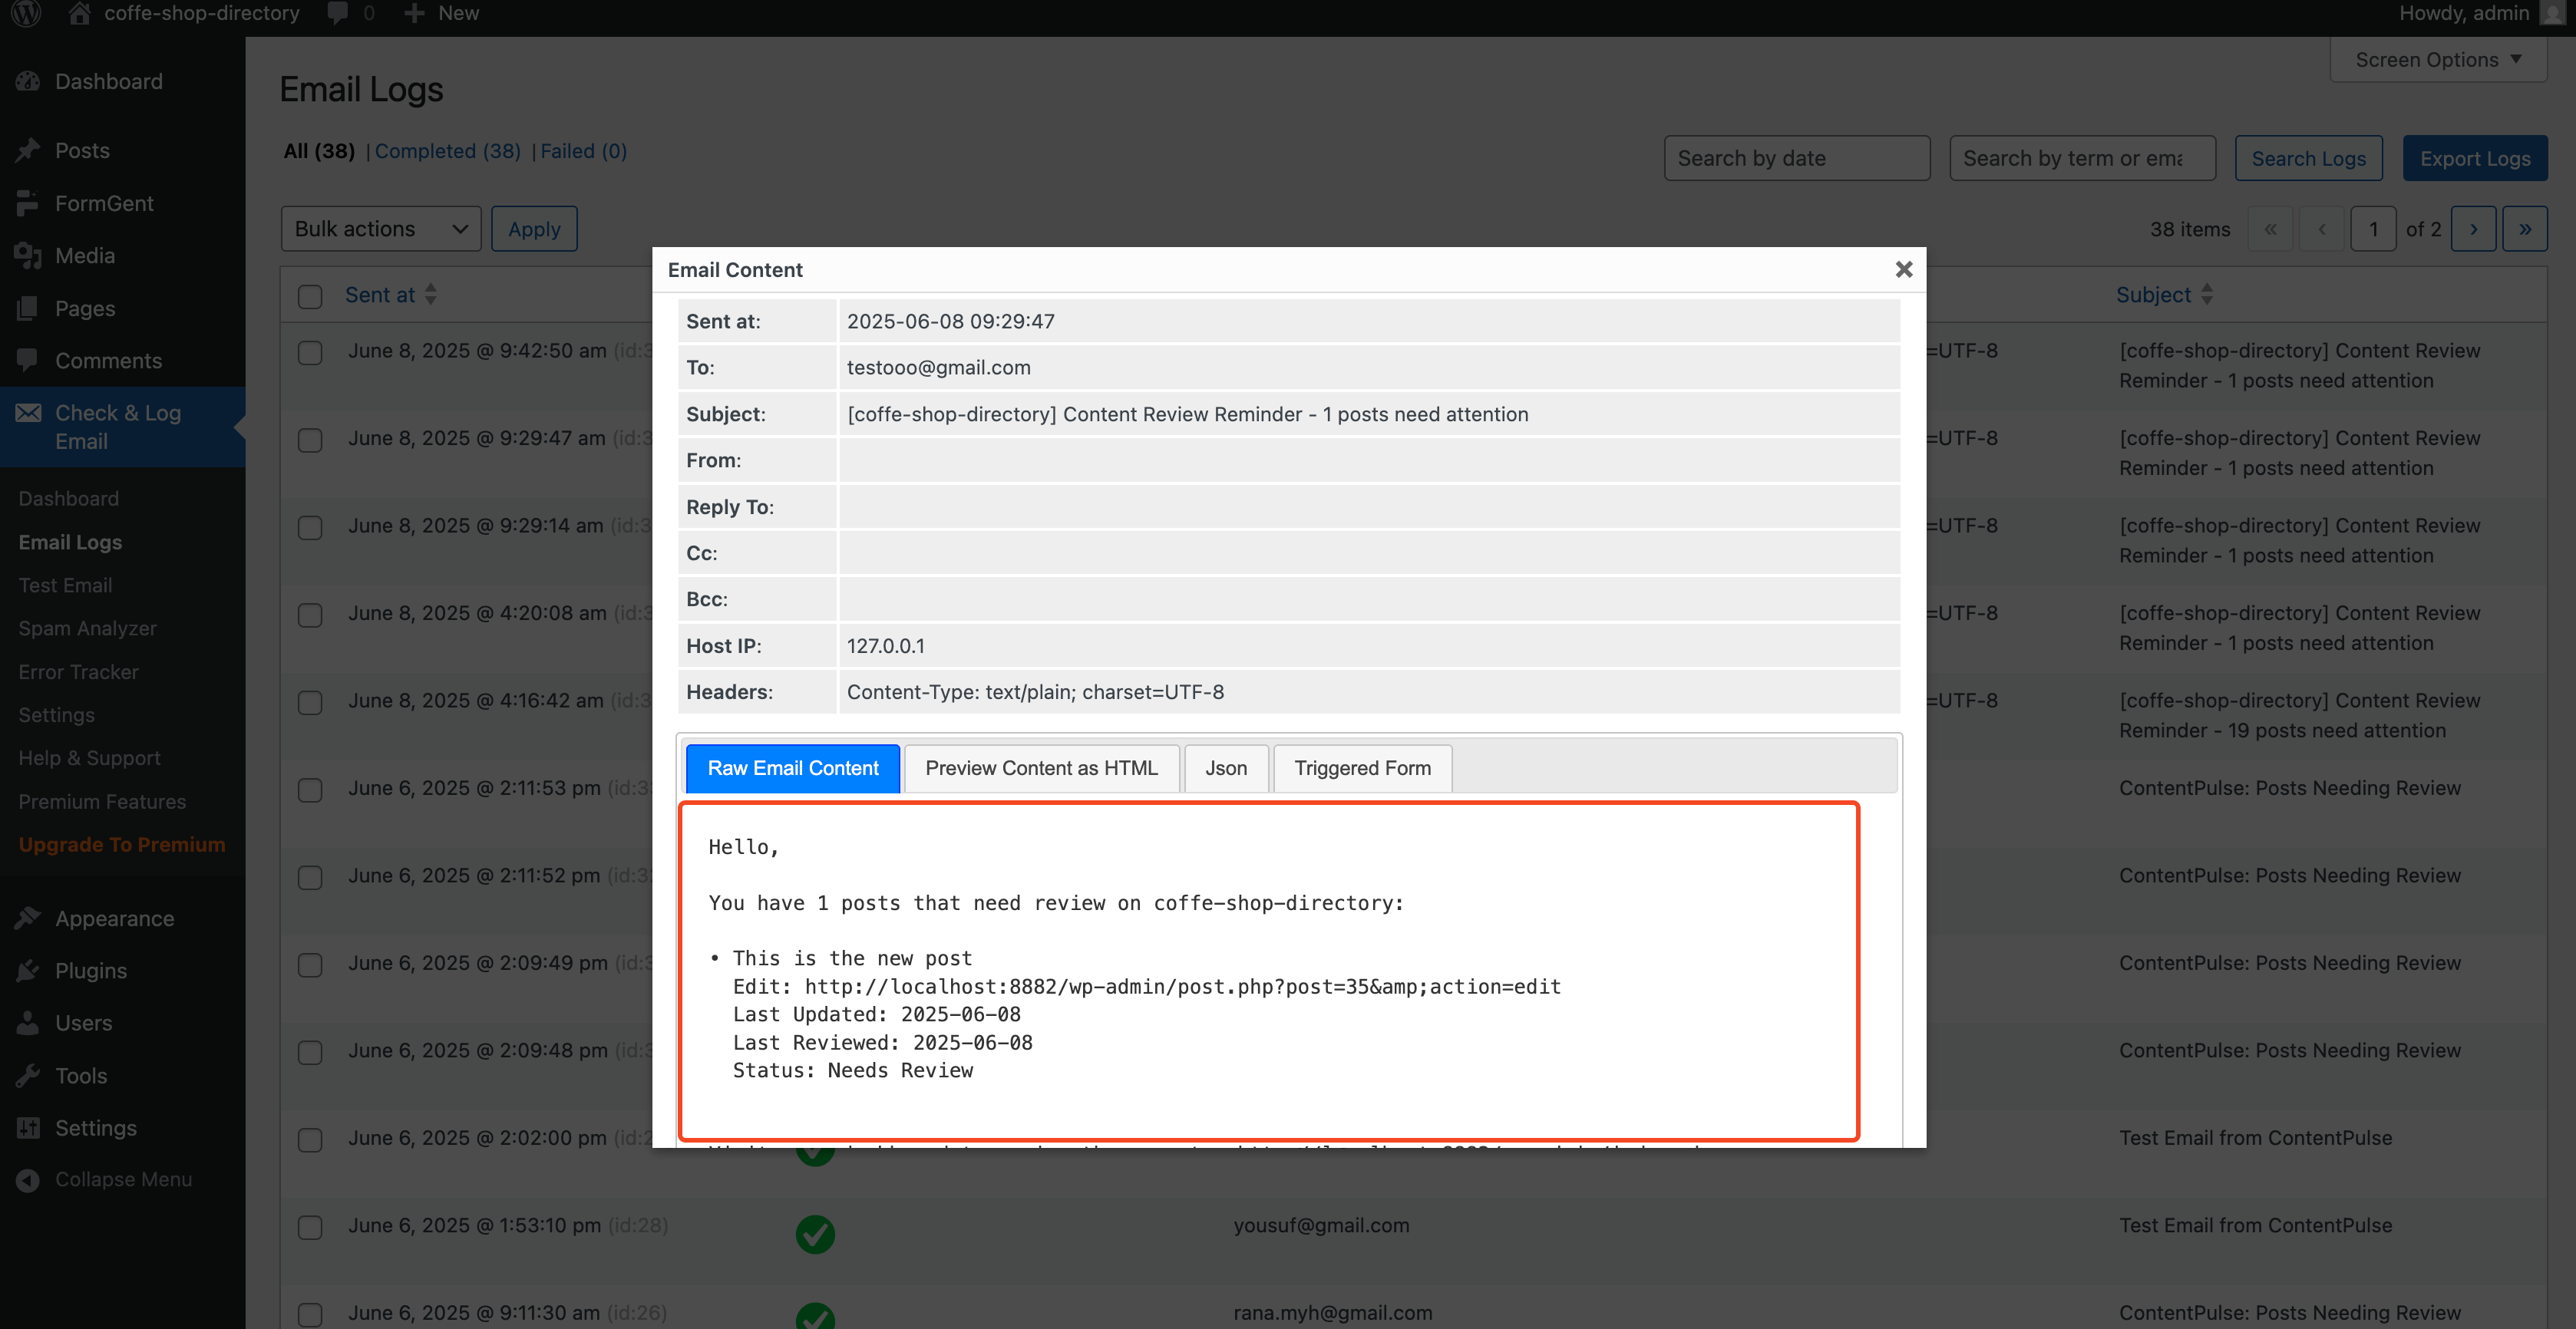Click the Pages sidebar icon
The height and width of the screenshot is (1329, 2576).
(28, 308)
